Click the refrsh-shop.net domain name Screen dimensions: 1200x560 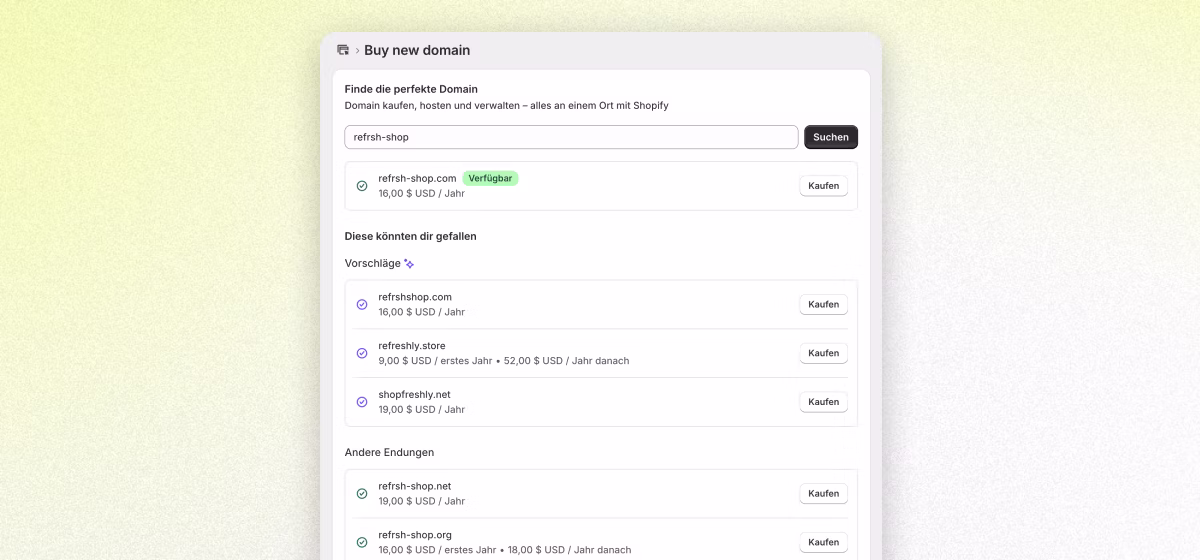pos(415,486)
